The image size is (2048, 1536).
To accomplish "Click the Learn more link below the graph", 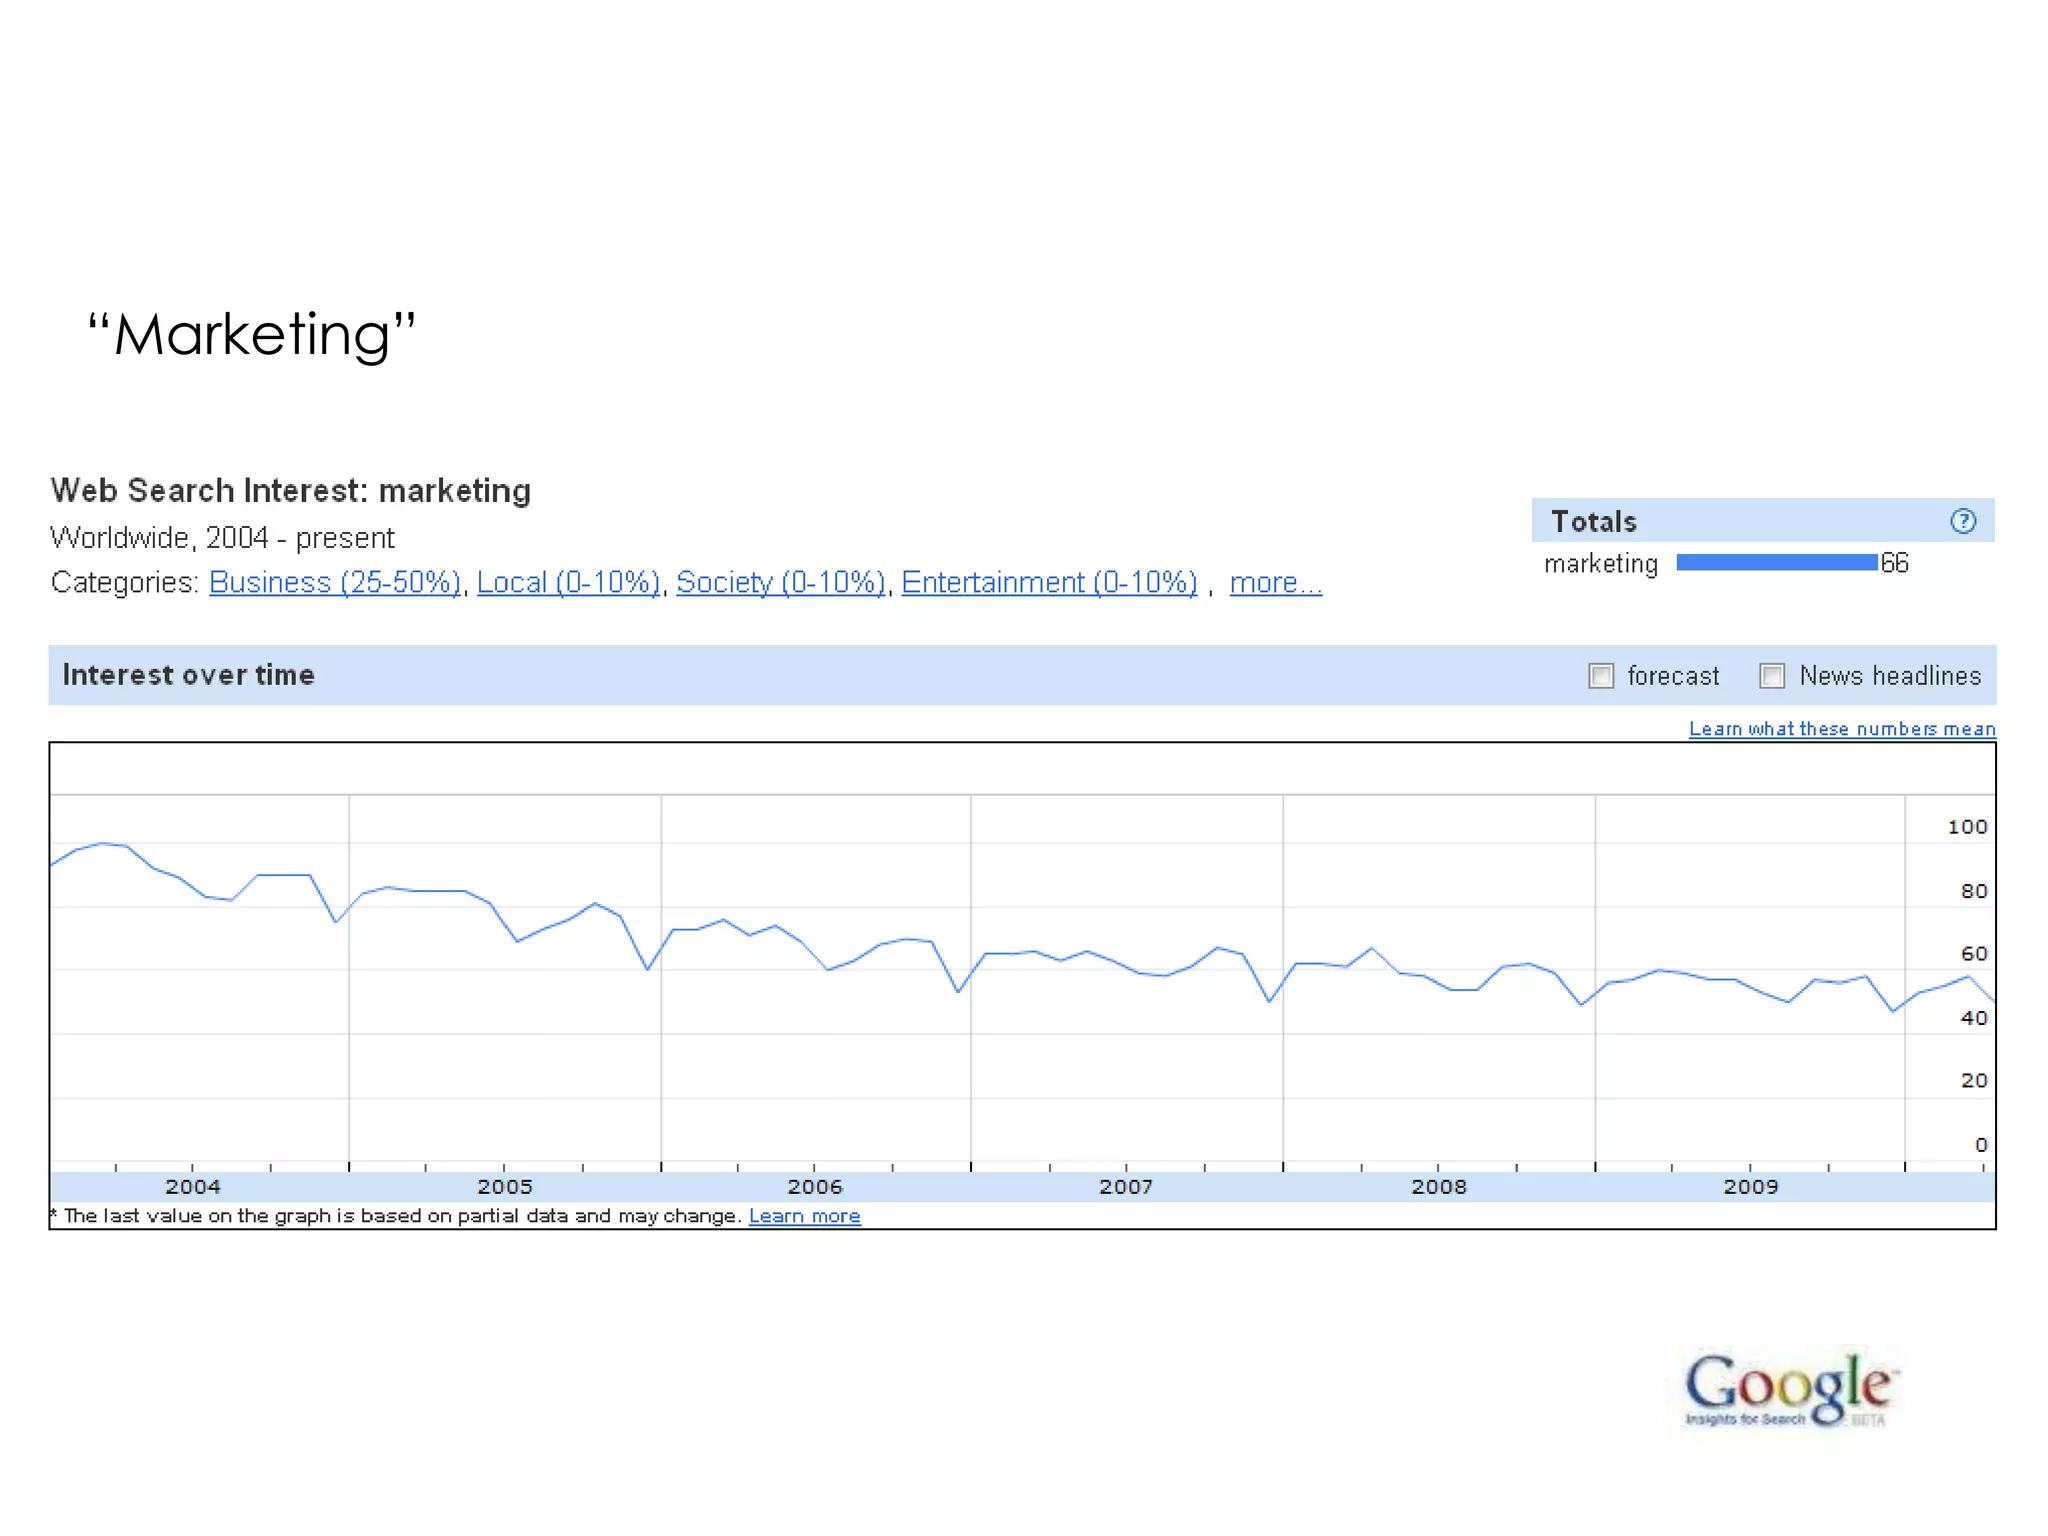I will click(804, 1216).
